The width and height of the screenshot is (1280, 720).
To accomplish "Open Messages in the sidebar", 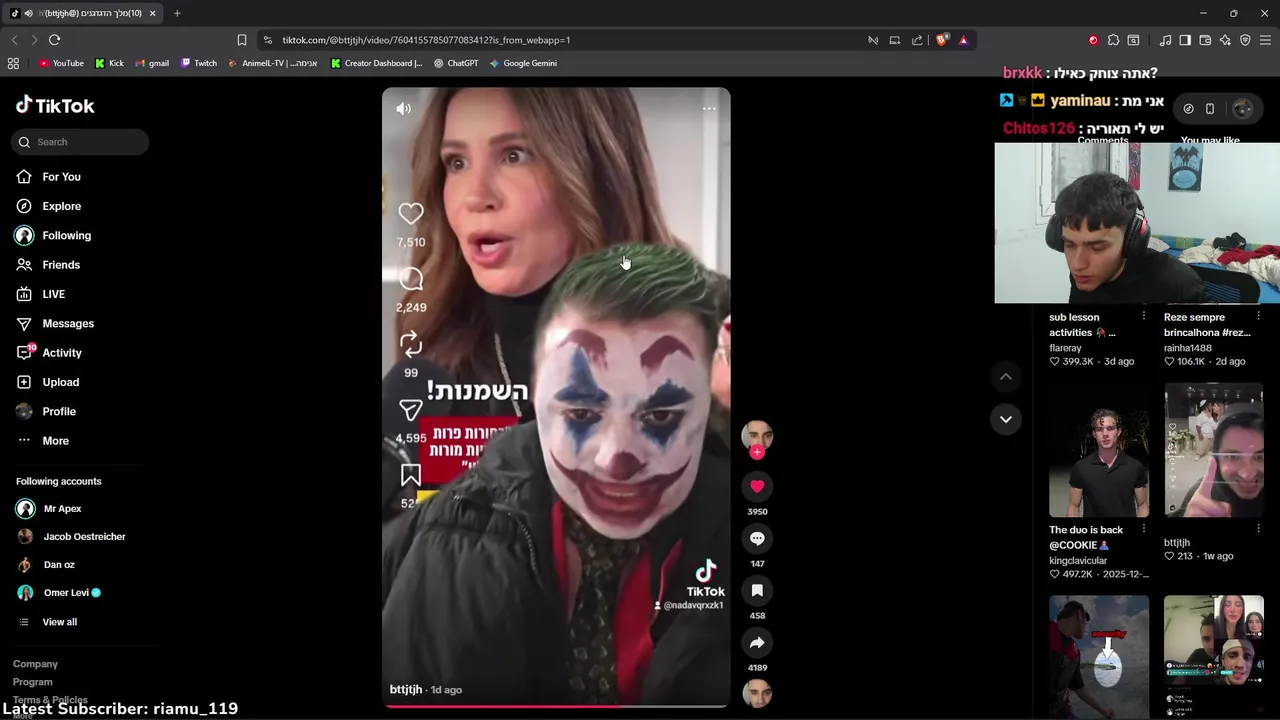I will (68, 323).
